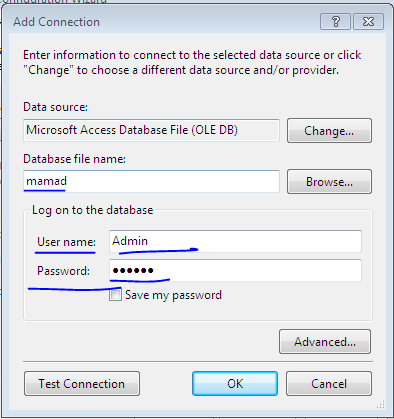Select the read-only Data source box
The image size is (394, 419).
point(151,130)
